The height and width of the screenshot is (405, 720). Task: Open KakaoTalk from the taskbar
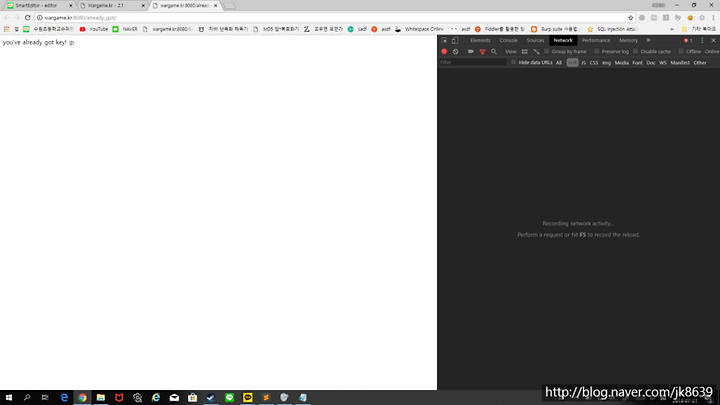click(248, 397)
